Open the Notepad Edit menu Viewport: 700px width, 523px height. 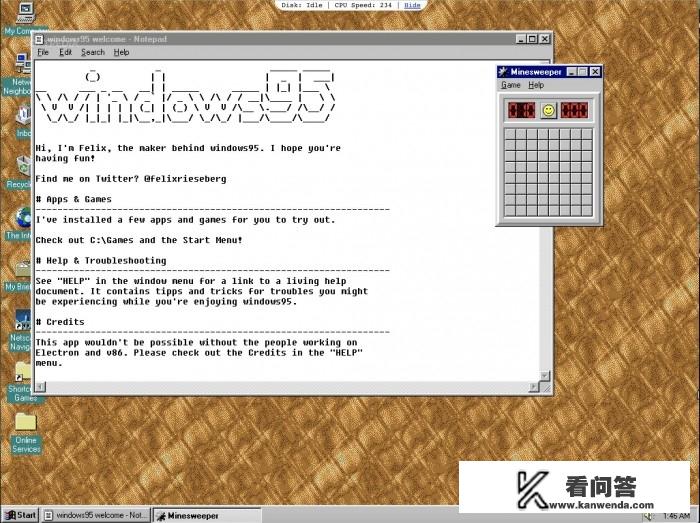pyautogui.click(x=65, y=52)
